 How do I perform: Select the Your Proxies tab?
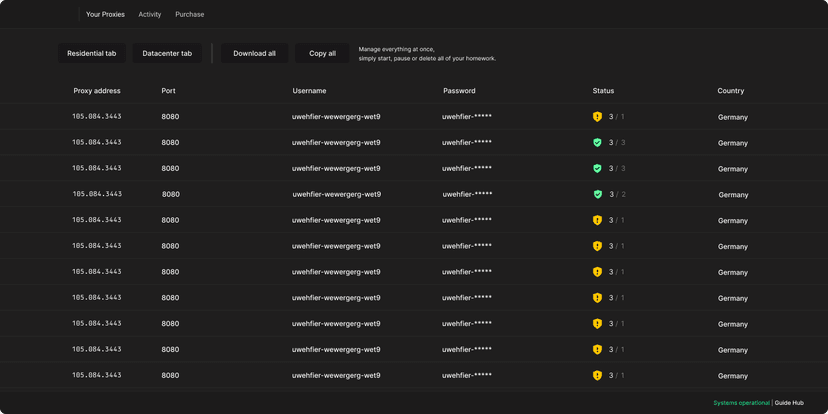click(105, 15)
